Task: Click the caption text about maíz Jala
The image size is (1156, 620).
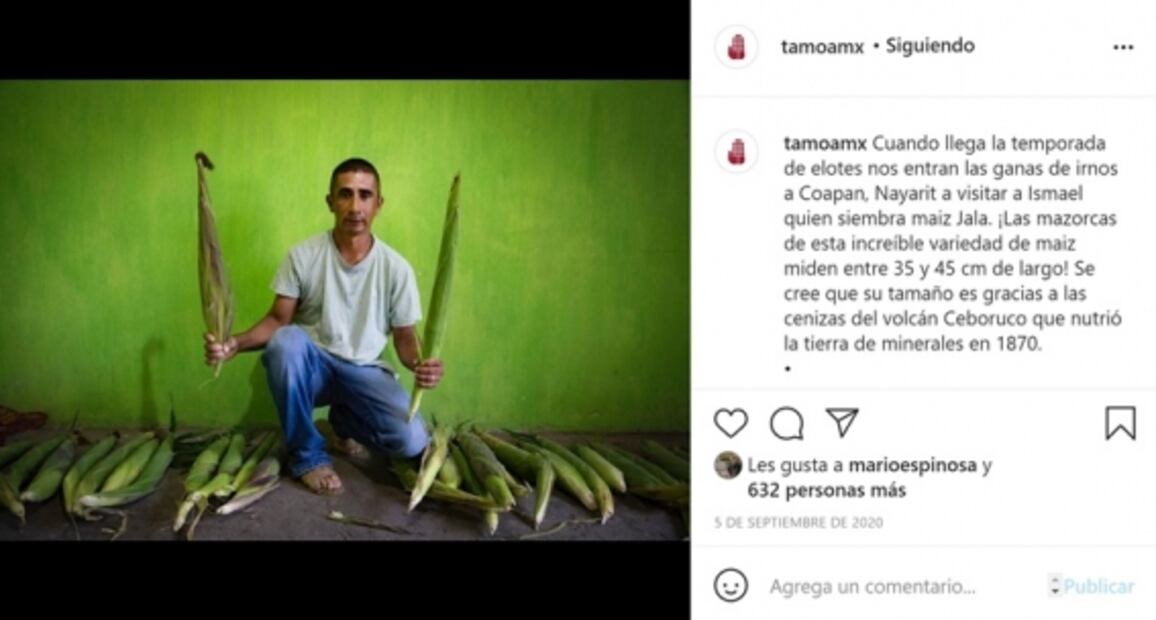Action: [953, 243]
